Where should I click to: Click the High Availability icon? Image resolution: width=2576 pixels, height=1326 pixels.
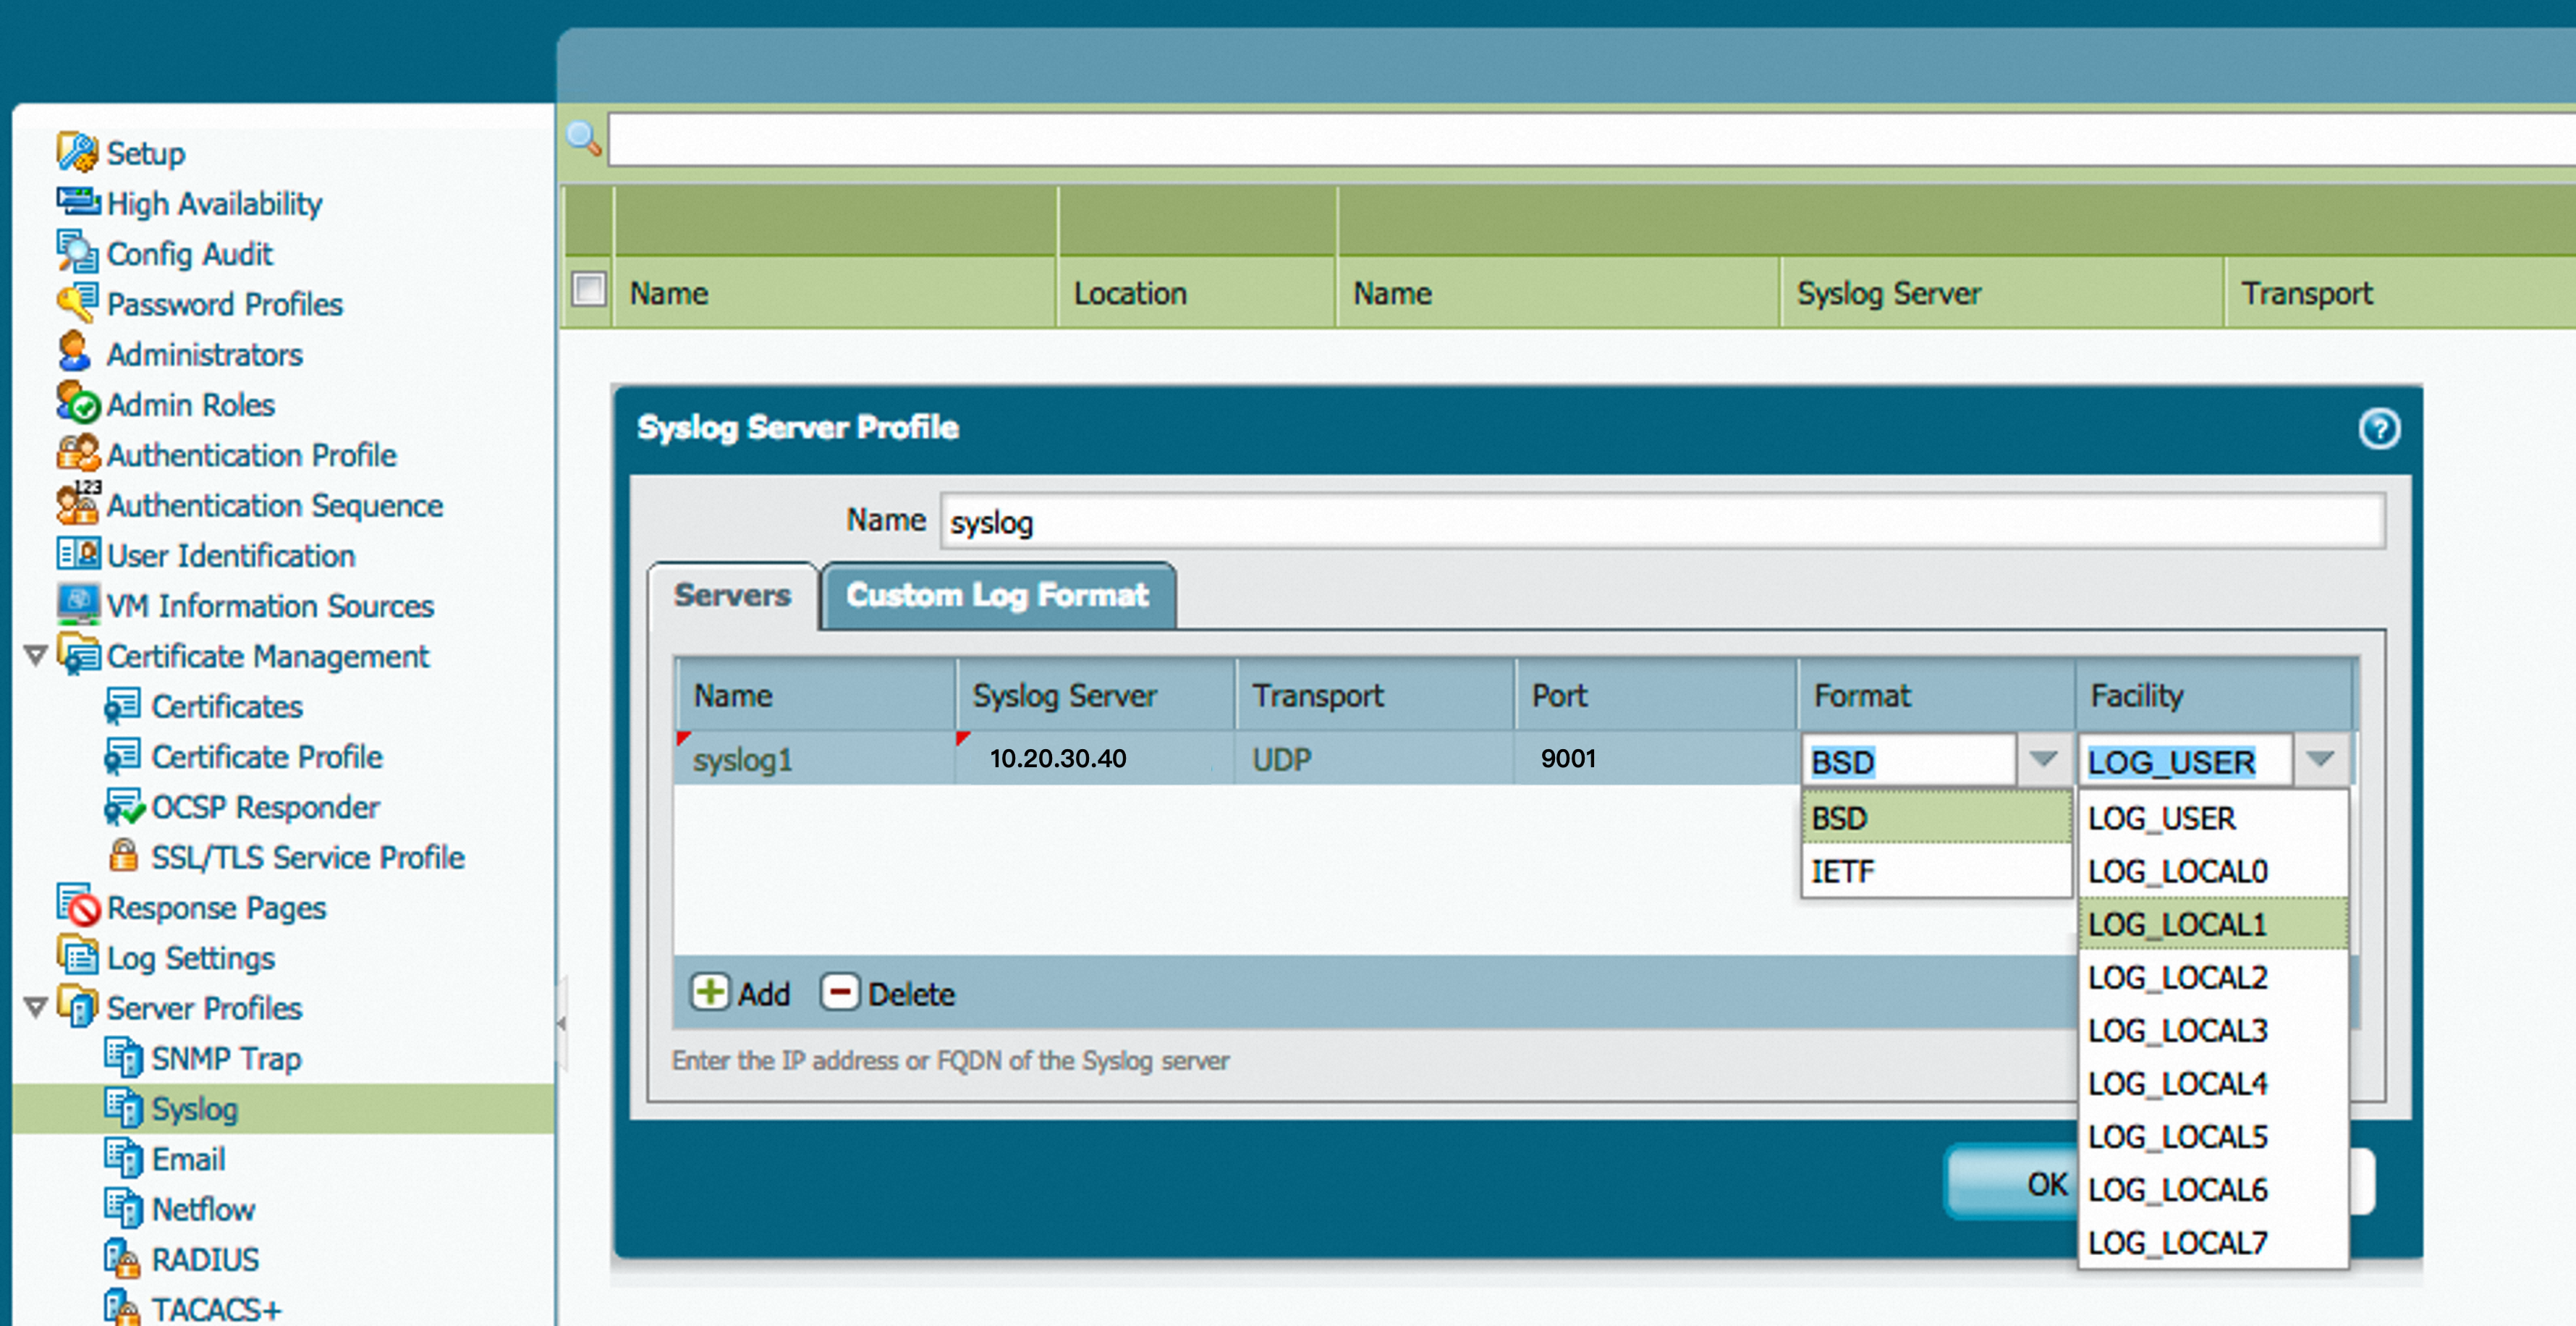pos(78,202)
